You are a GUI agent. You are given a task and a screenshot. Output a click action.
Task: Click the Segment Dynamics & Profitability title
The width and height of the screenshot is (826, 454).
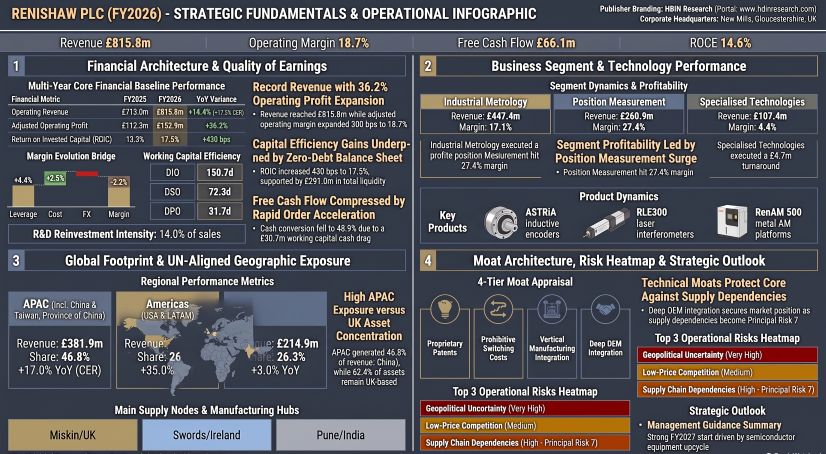[x=618, y=85]
